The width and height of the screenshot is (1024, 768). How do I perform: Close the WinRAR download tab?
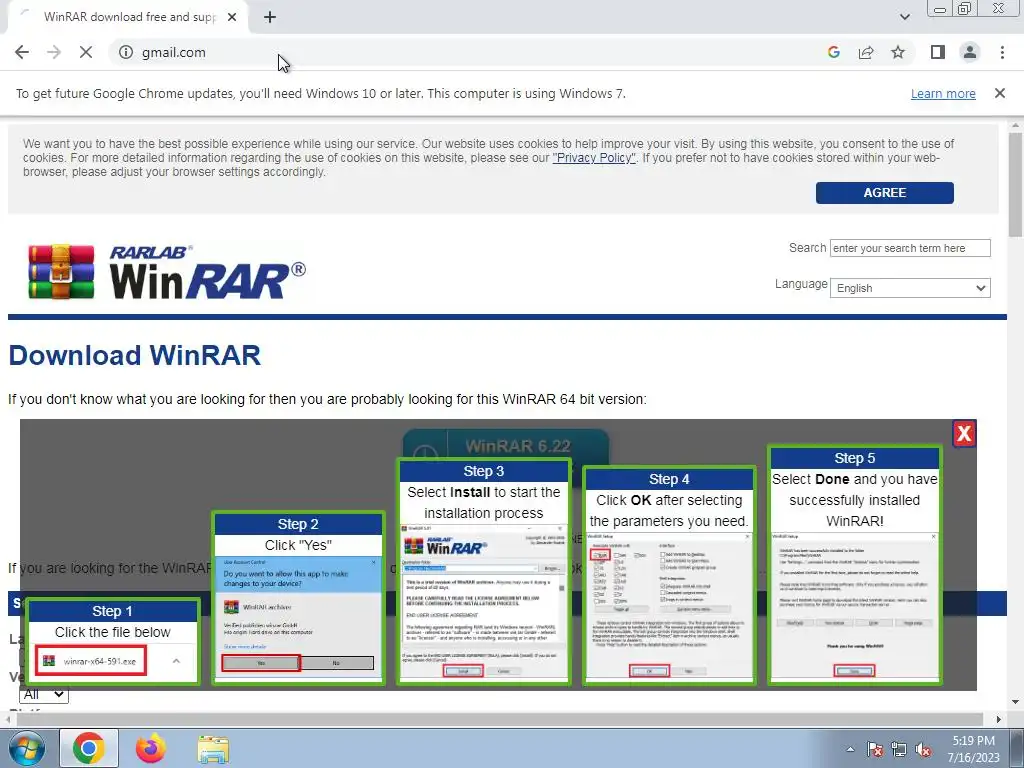click(x=232, y=18)
